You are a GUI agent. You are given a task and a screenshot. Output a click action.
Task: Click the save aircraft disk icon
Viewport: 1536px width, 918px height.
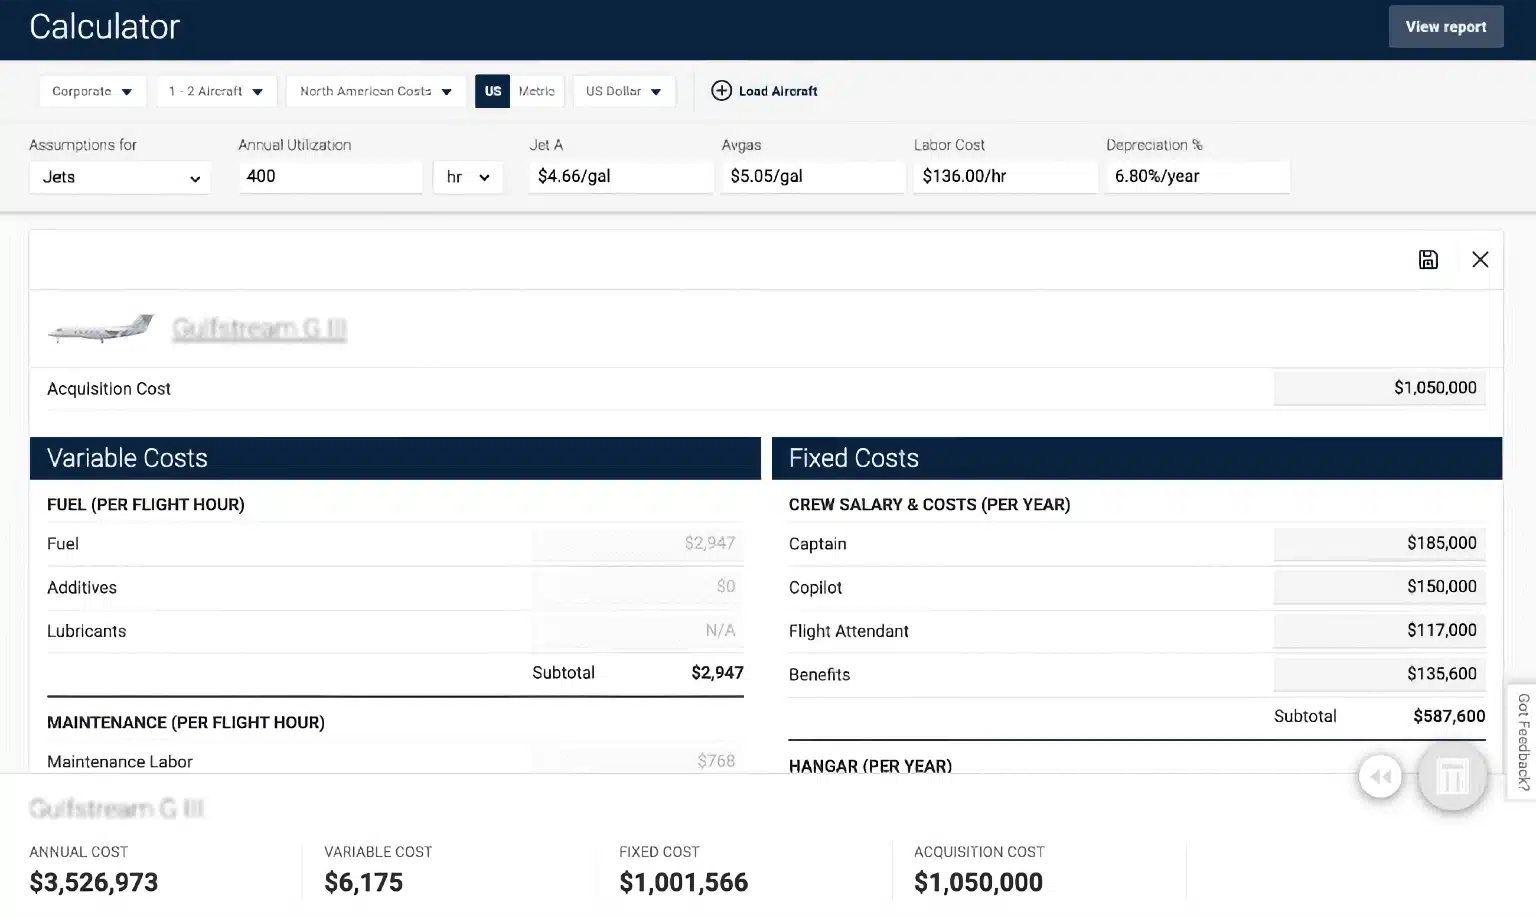click(x=1428, y=260)
